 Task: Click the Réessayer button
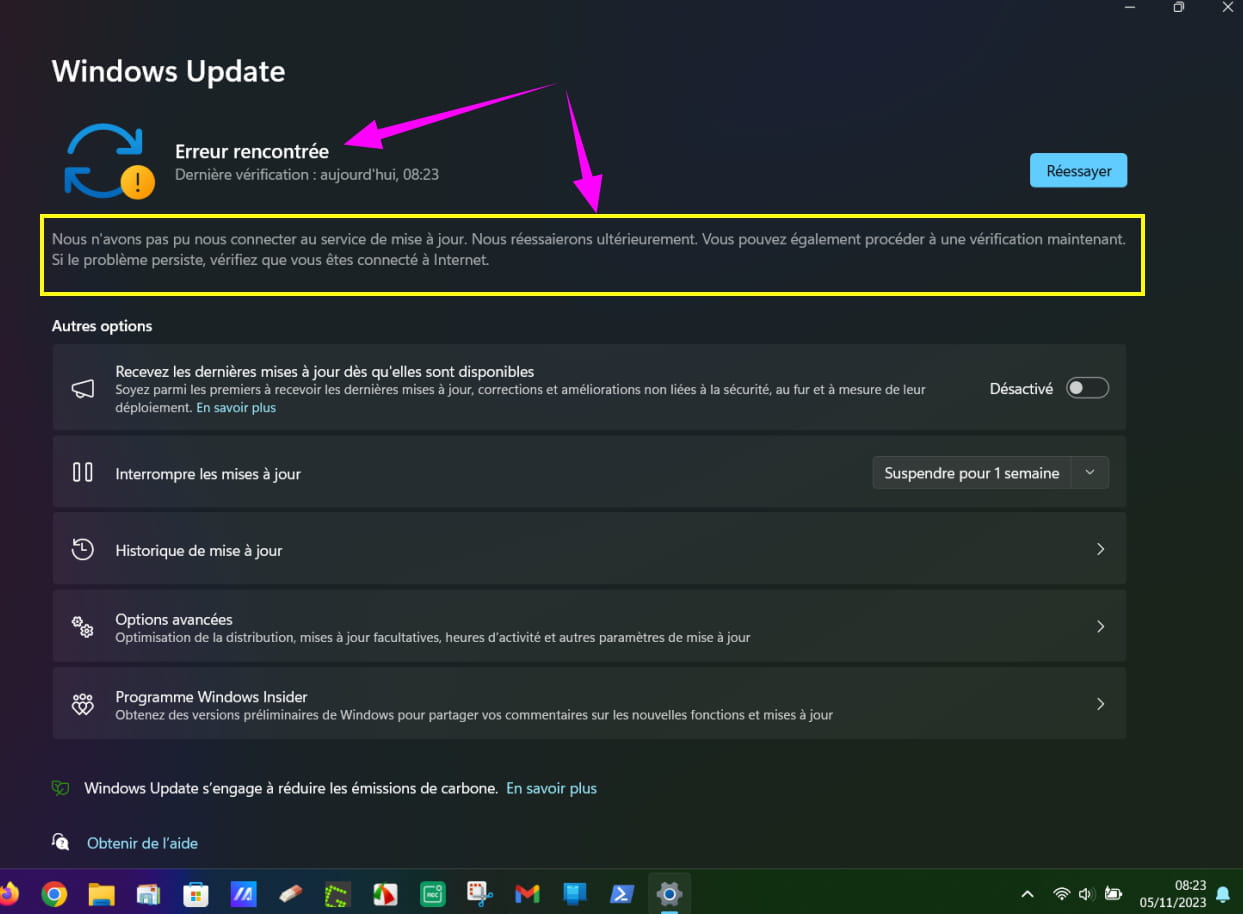click(x=1078, y=171)
